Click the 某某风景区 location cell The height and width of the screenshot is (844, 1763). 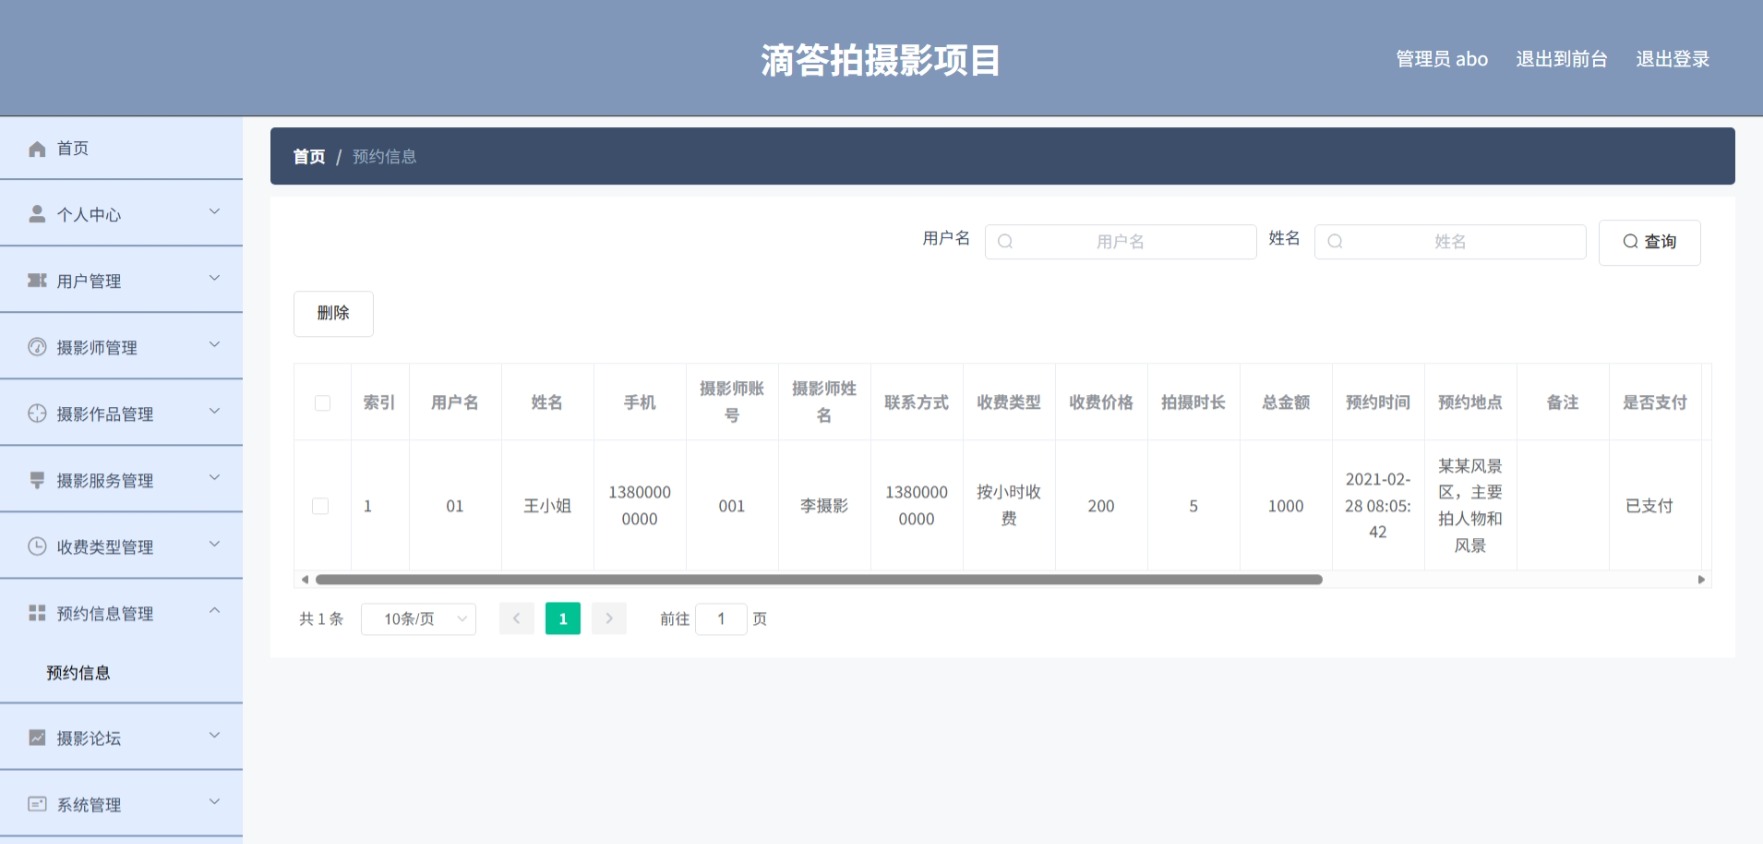1470,505
